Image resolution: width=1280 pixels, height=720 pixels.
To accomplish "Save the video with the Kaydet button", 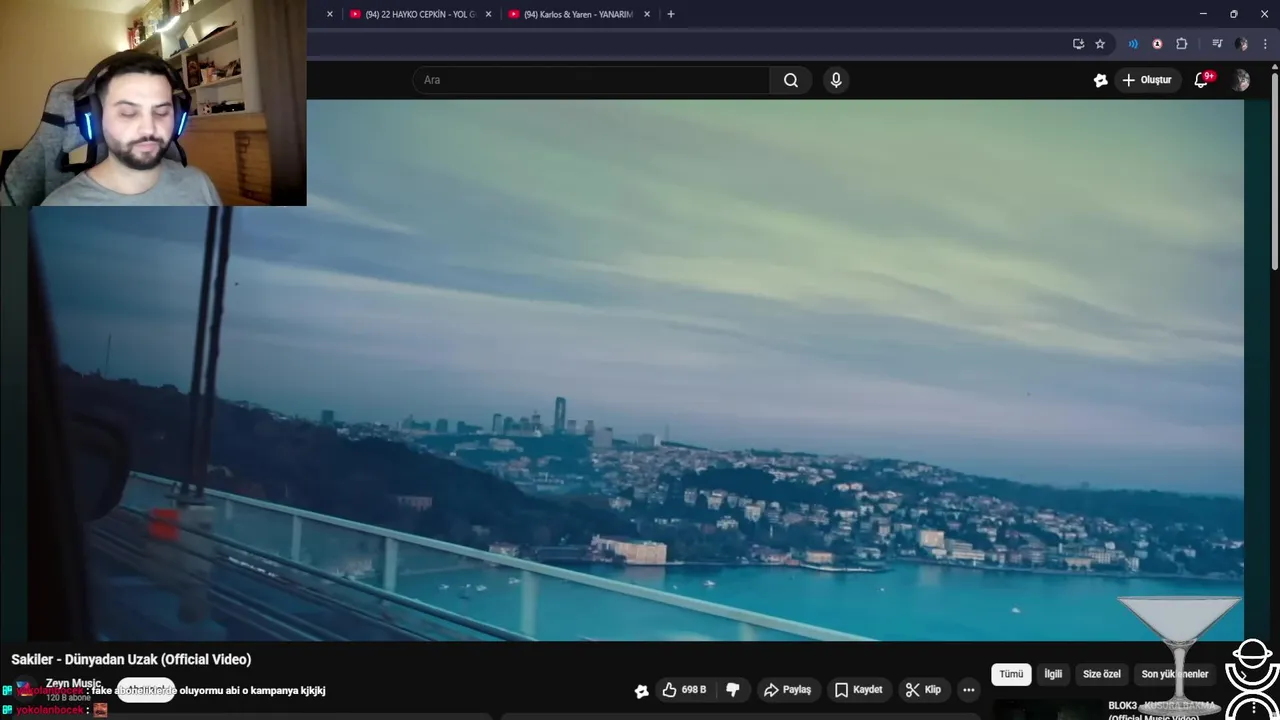I will point(858,690).
